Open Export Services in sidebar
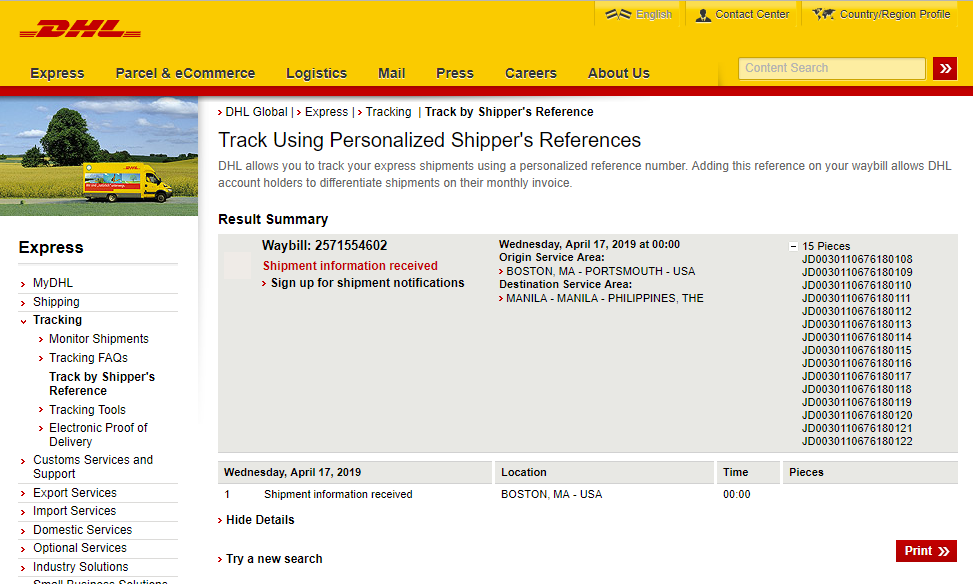The height and width of the screenshot is (584, 973). point(74,493)
